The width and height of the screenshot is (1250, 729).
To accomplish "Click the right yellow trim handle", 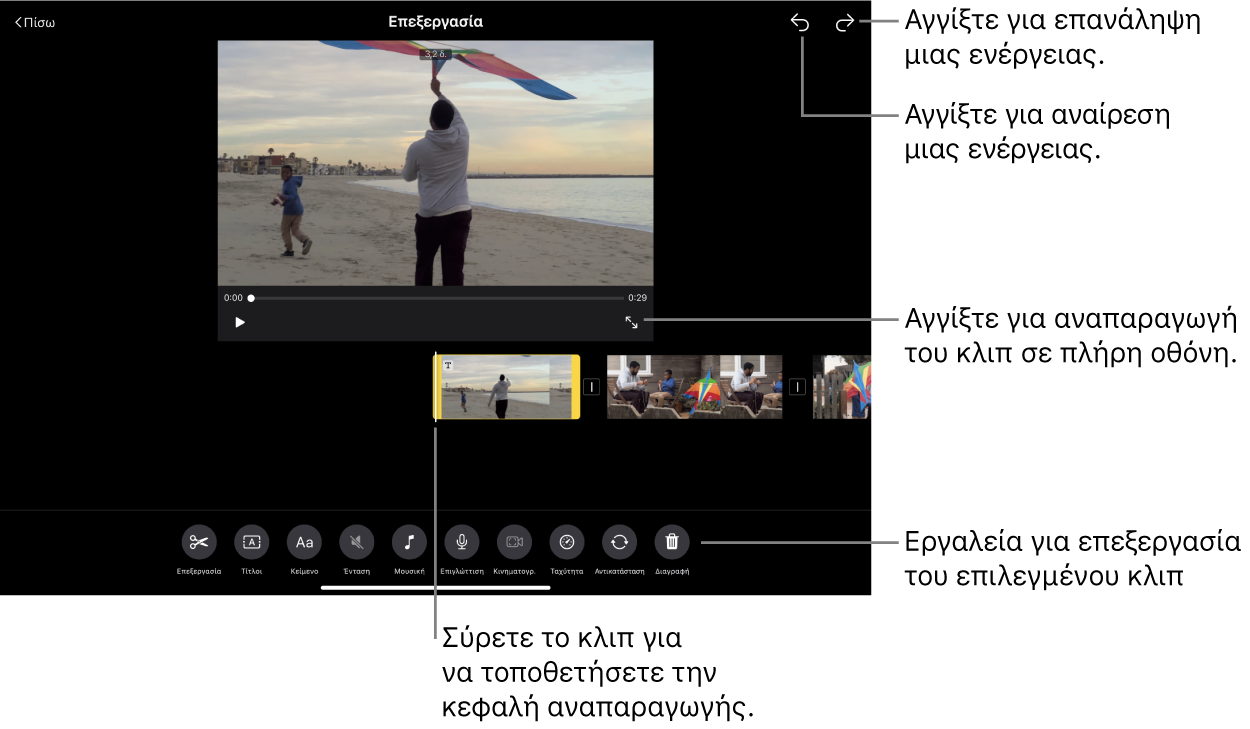I will pyautogui.click(x=576, y=386).
